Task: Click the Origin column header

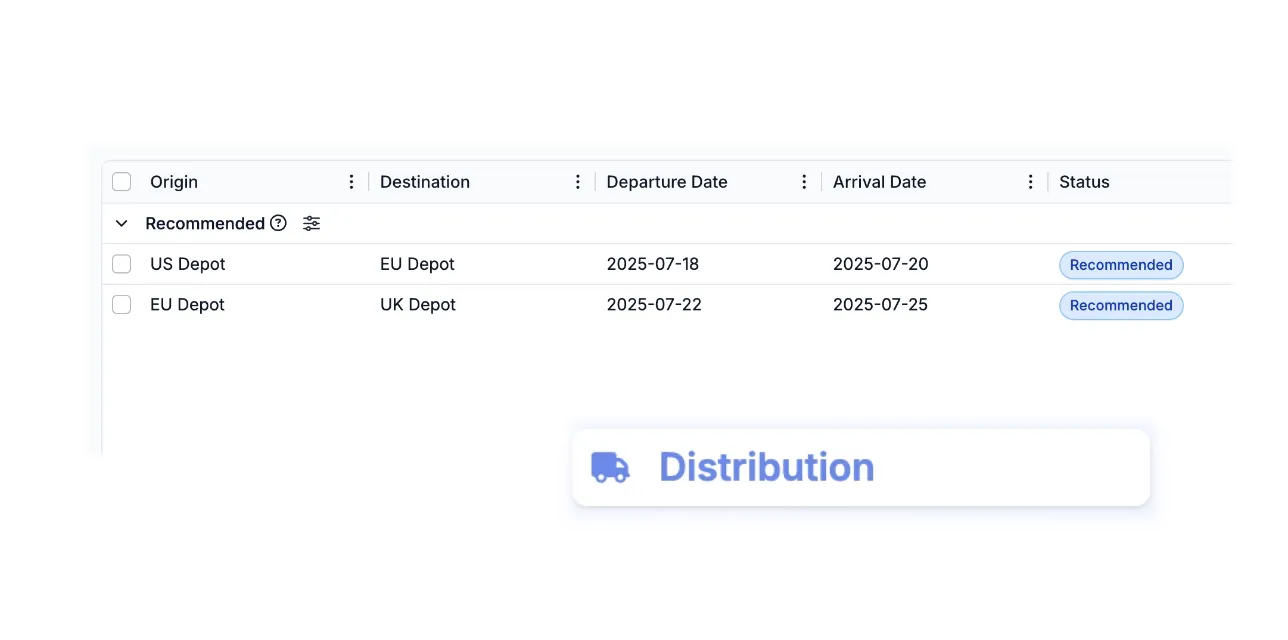Action: (174, 182)
